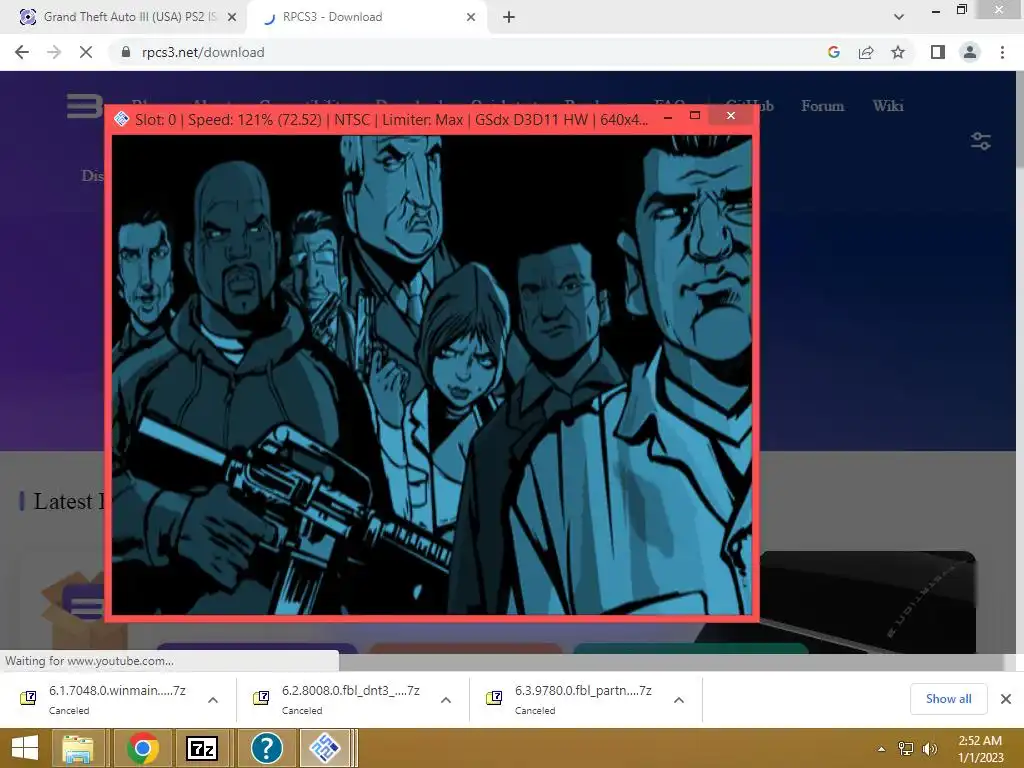Open the Chrome three-dot menu
This screenshot has height=768, width=1024.
pyautogui.click(x=1002, y=52)
